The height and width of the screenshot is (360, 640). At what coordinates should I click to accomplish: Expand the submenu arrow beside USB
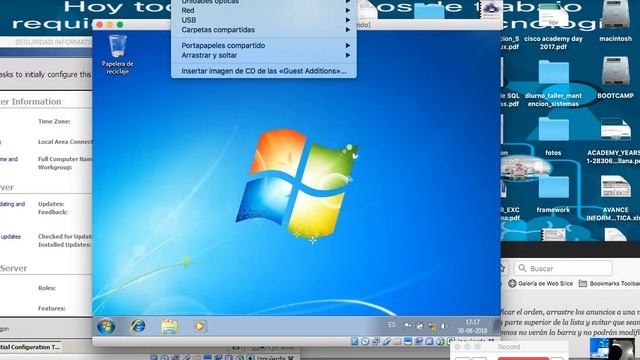pos(348,20)
